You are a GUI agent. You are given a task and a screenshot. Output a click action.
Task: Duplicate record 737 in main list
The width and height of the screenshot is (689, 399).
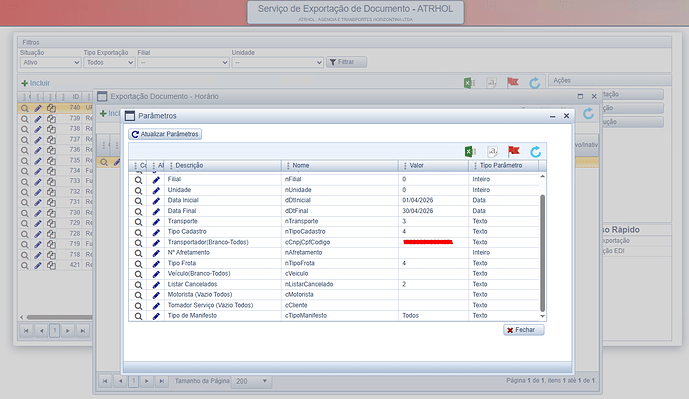51,140
